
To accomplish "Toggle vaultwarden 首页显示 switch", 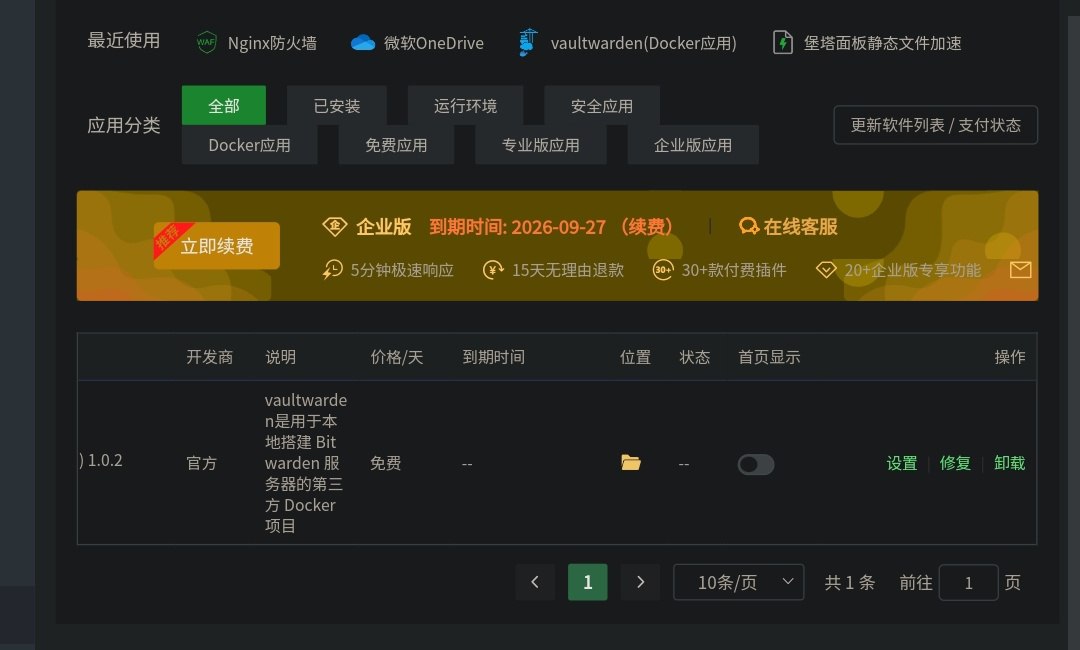I will pos(756,464).
